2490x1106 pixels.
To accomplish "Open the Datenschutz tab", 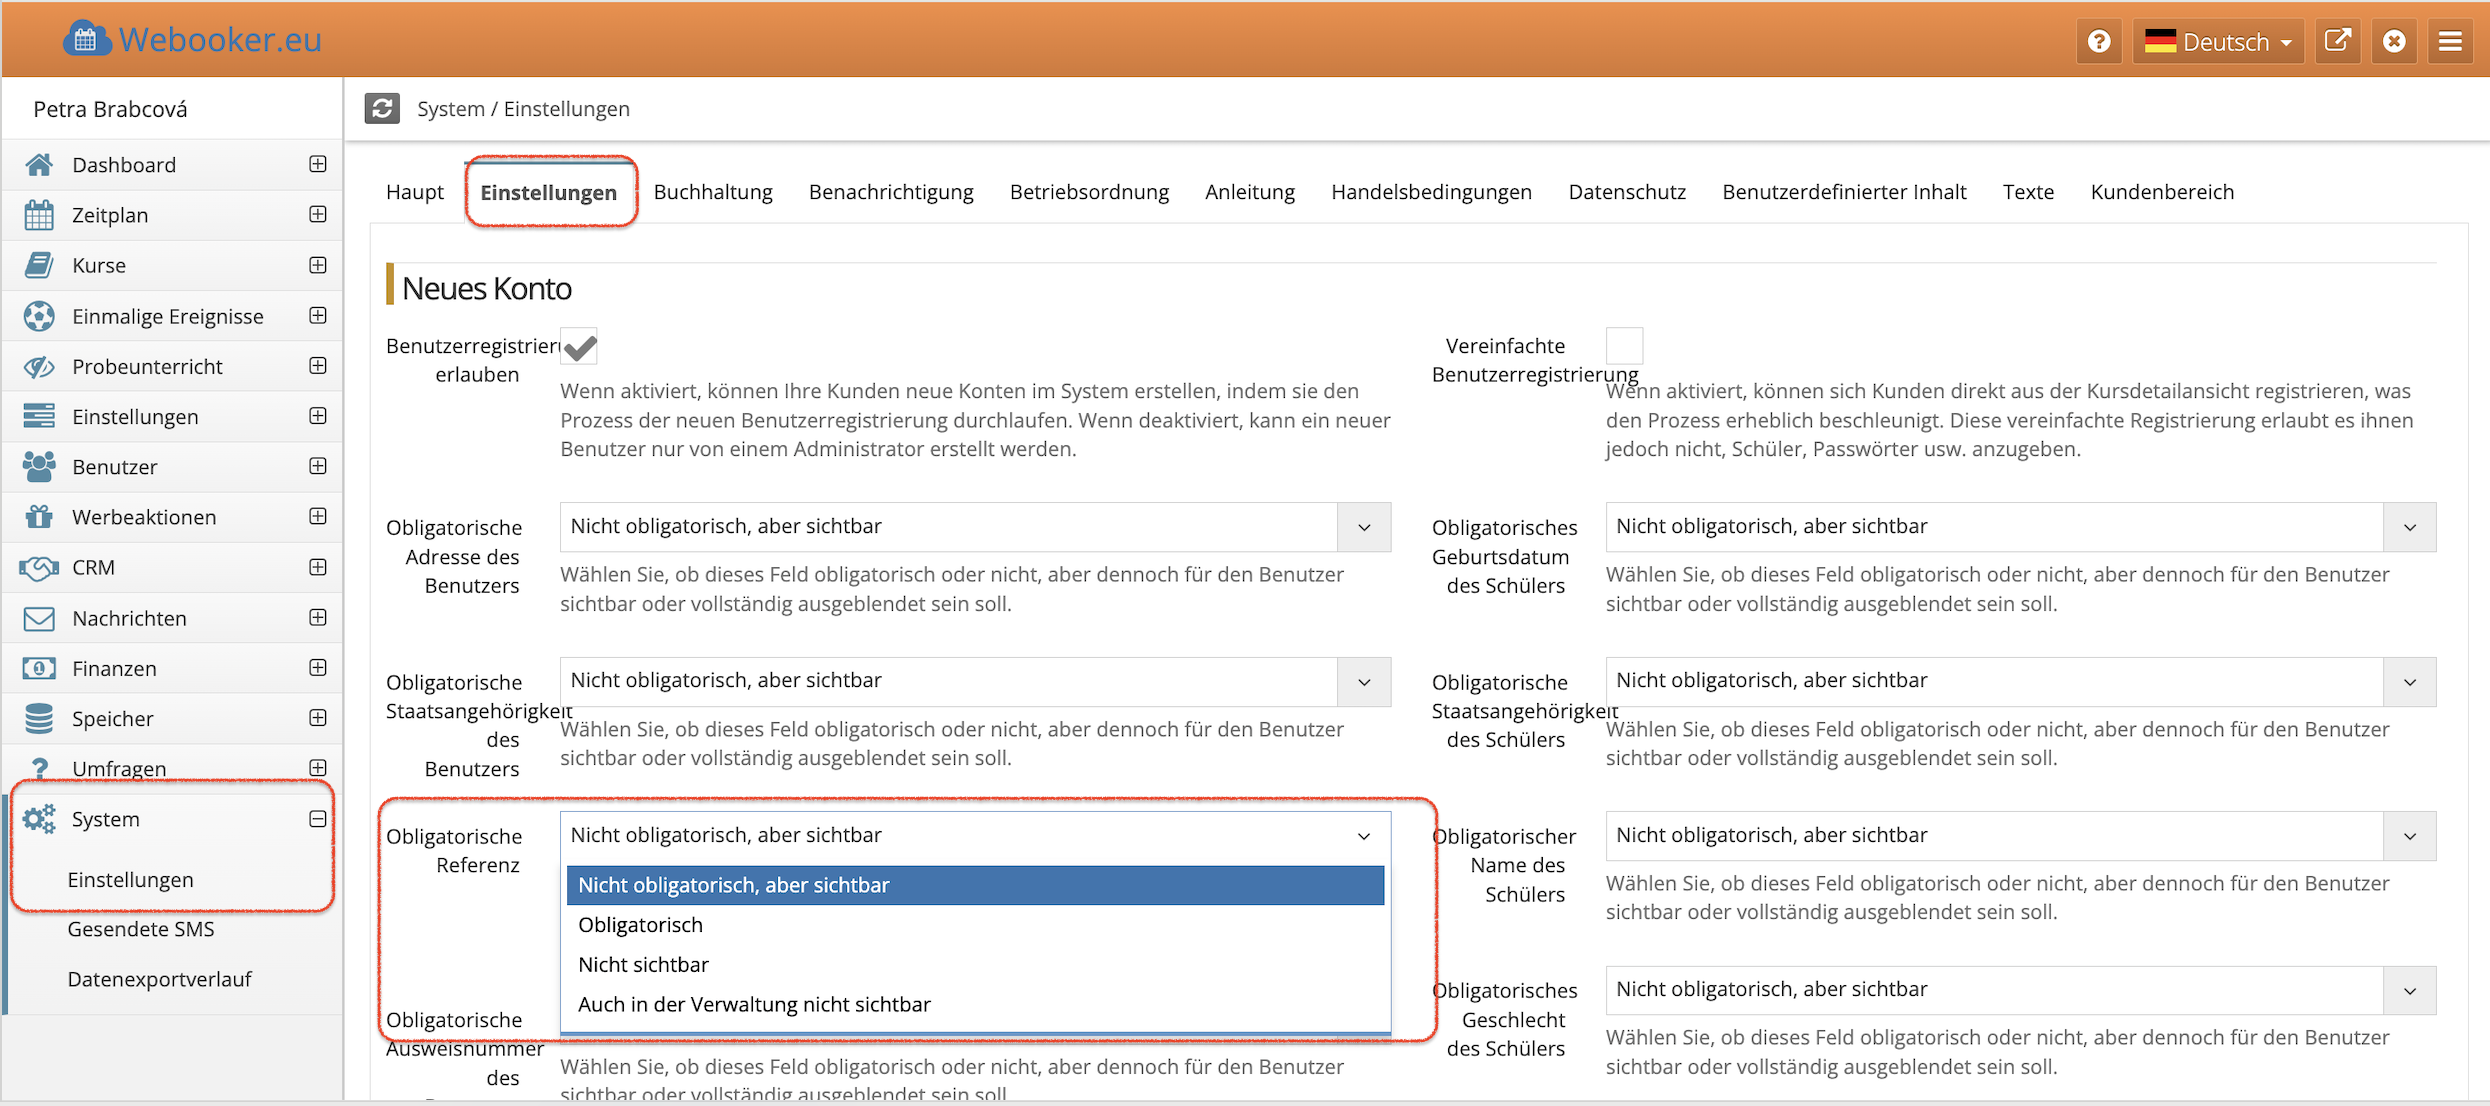I will pyautogui.click(x=1627, y=192).
